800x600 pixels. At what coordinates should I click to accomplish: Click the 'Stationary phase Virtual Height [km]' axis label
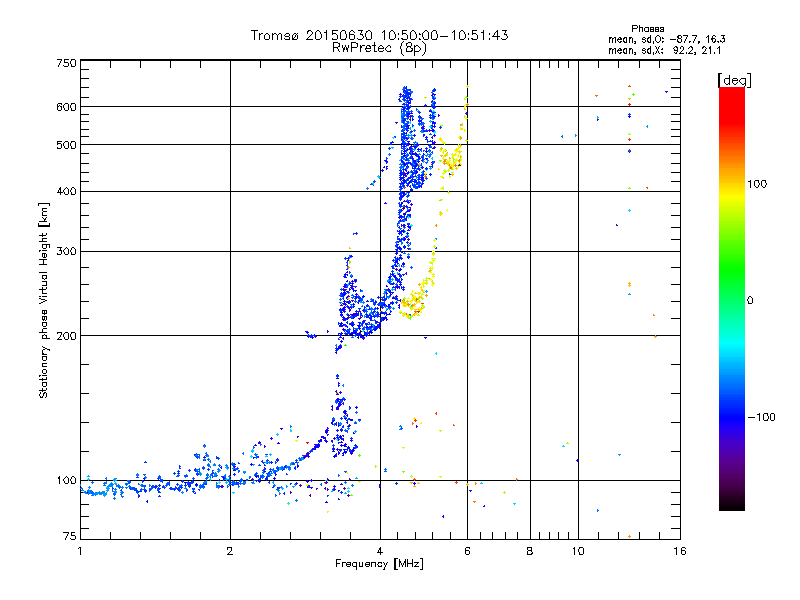pyautogui.click(x=44, y=300)
